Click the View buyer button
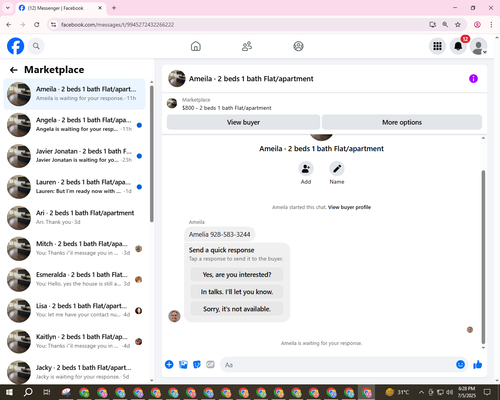The height and width of the screenshot is (400, 500). 243,122
